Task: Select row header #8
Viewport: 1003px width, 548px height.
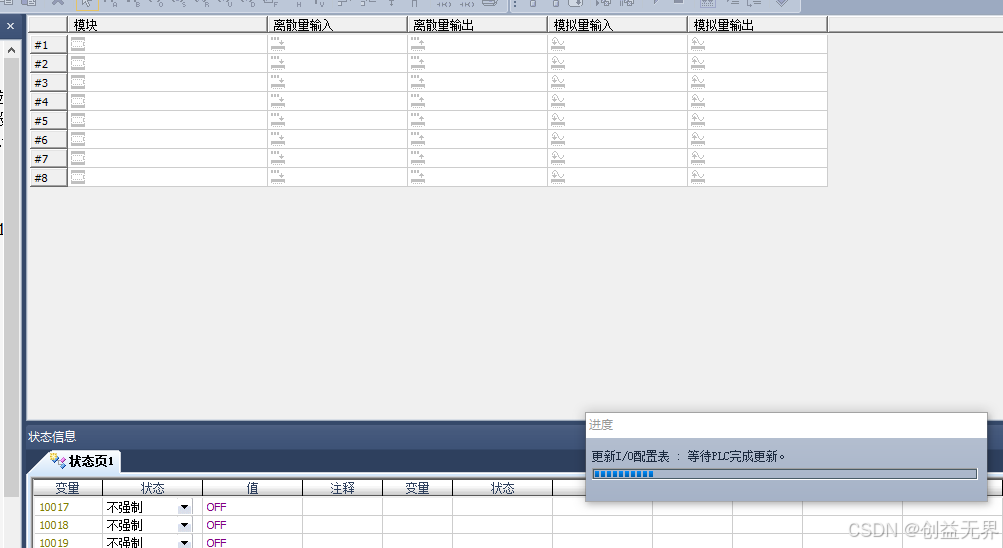Action: coord(48,177)
